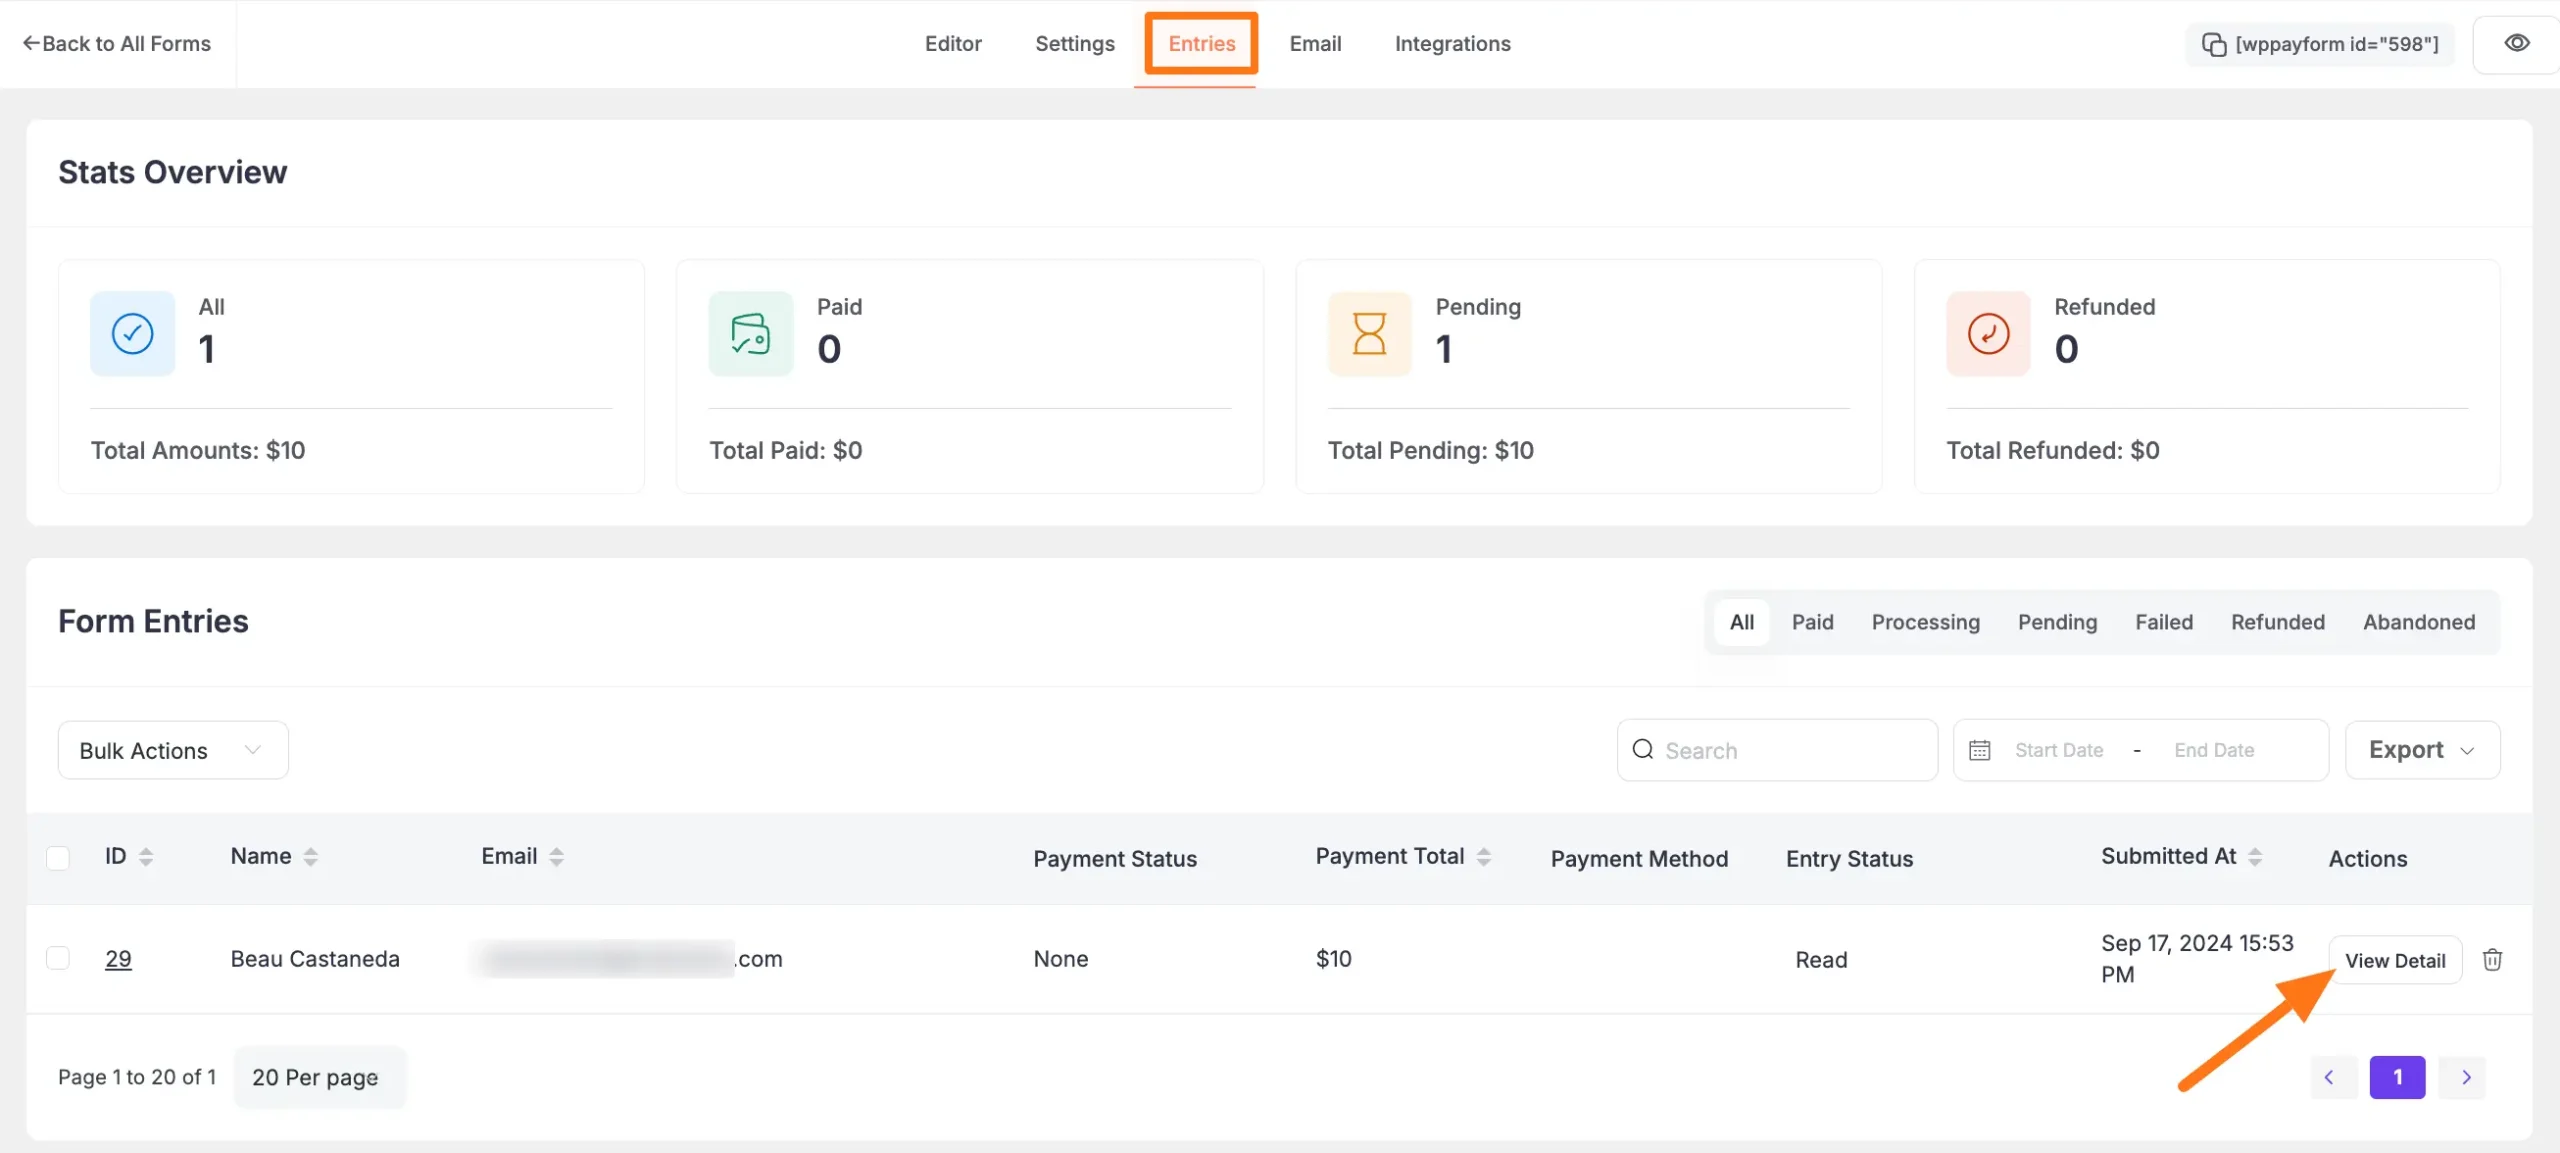The height and width of the screenshot is (1153, 2560).
Task: Open the Start Date picker field
Action: pyautogui.click(x=2058, y=750)
